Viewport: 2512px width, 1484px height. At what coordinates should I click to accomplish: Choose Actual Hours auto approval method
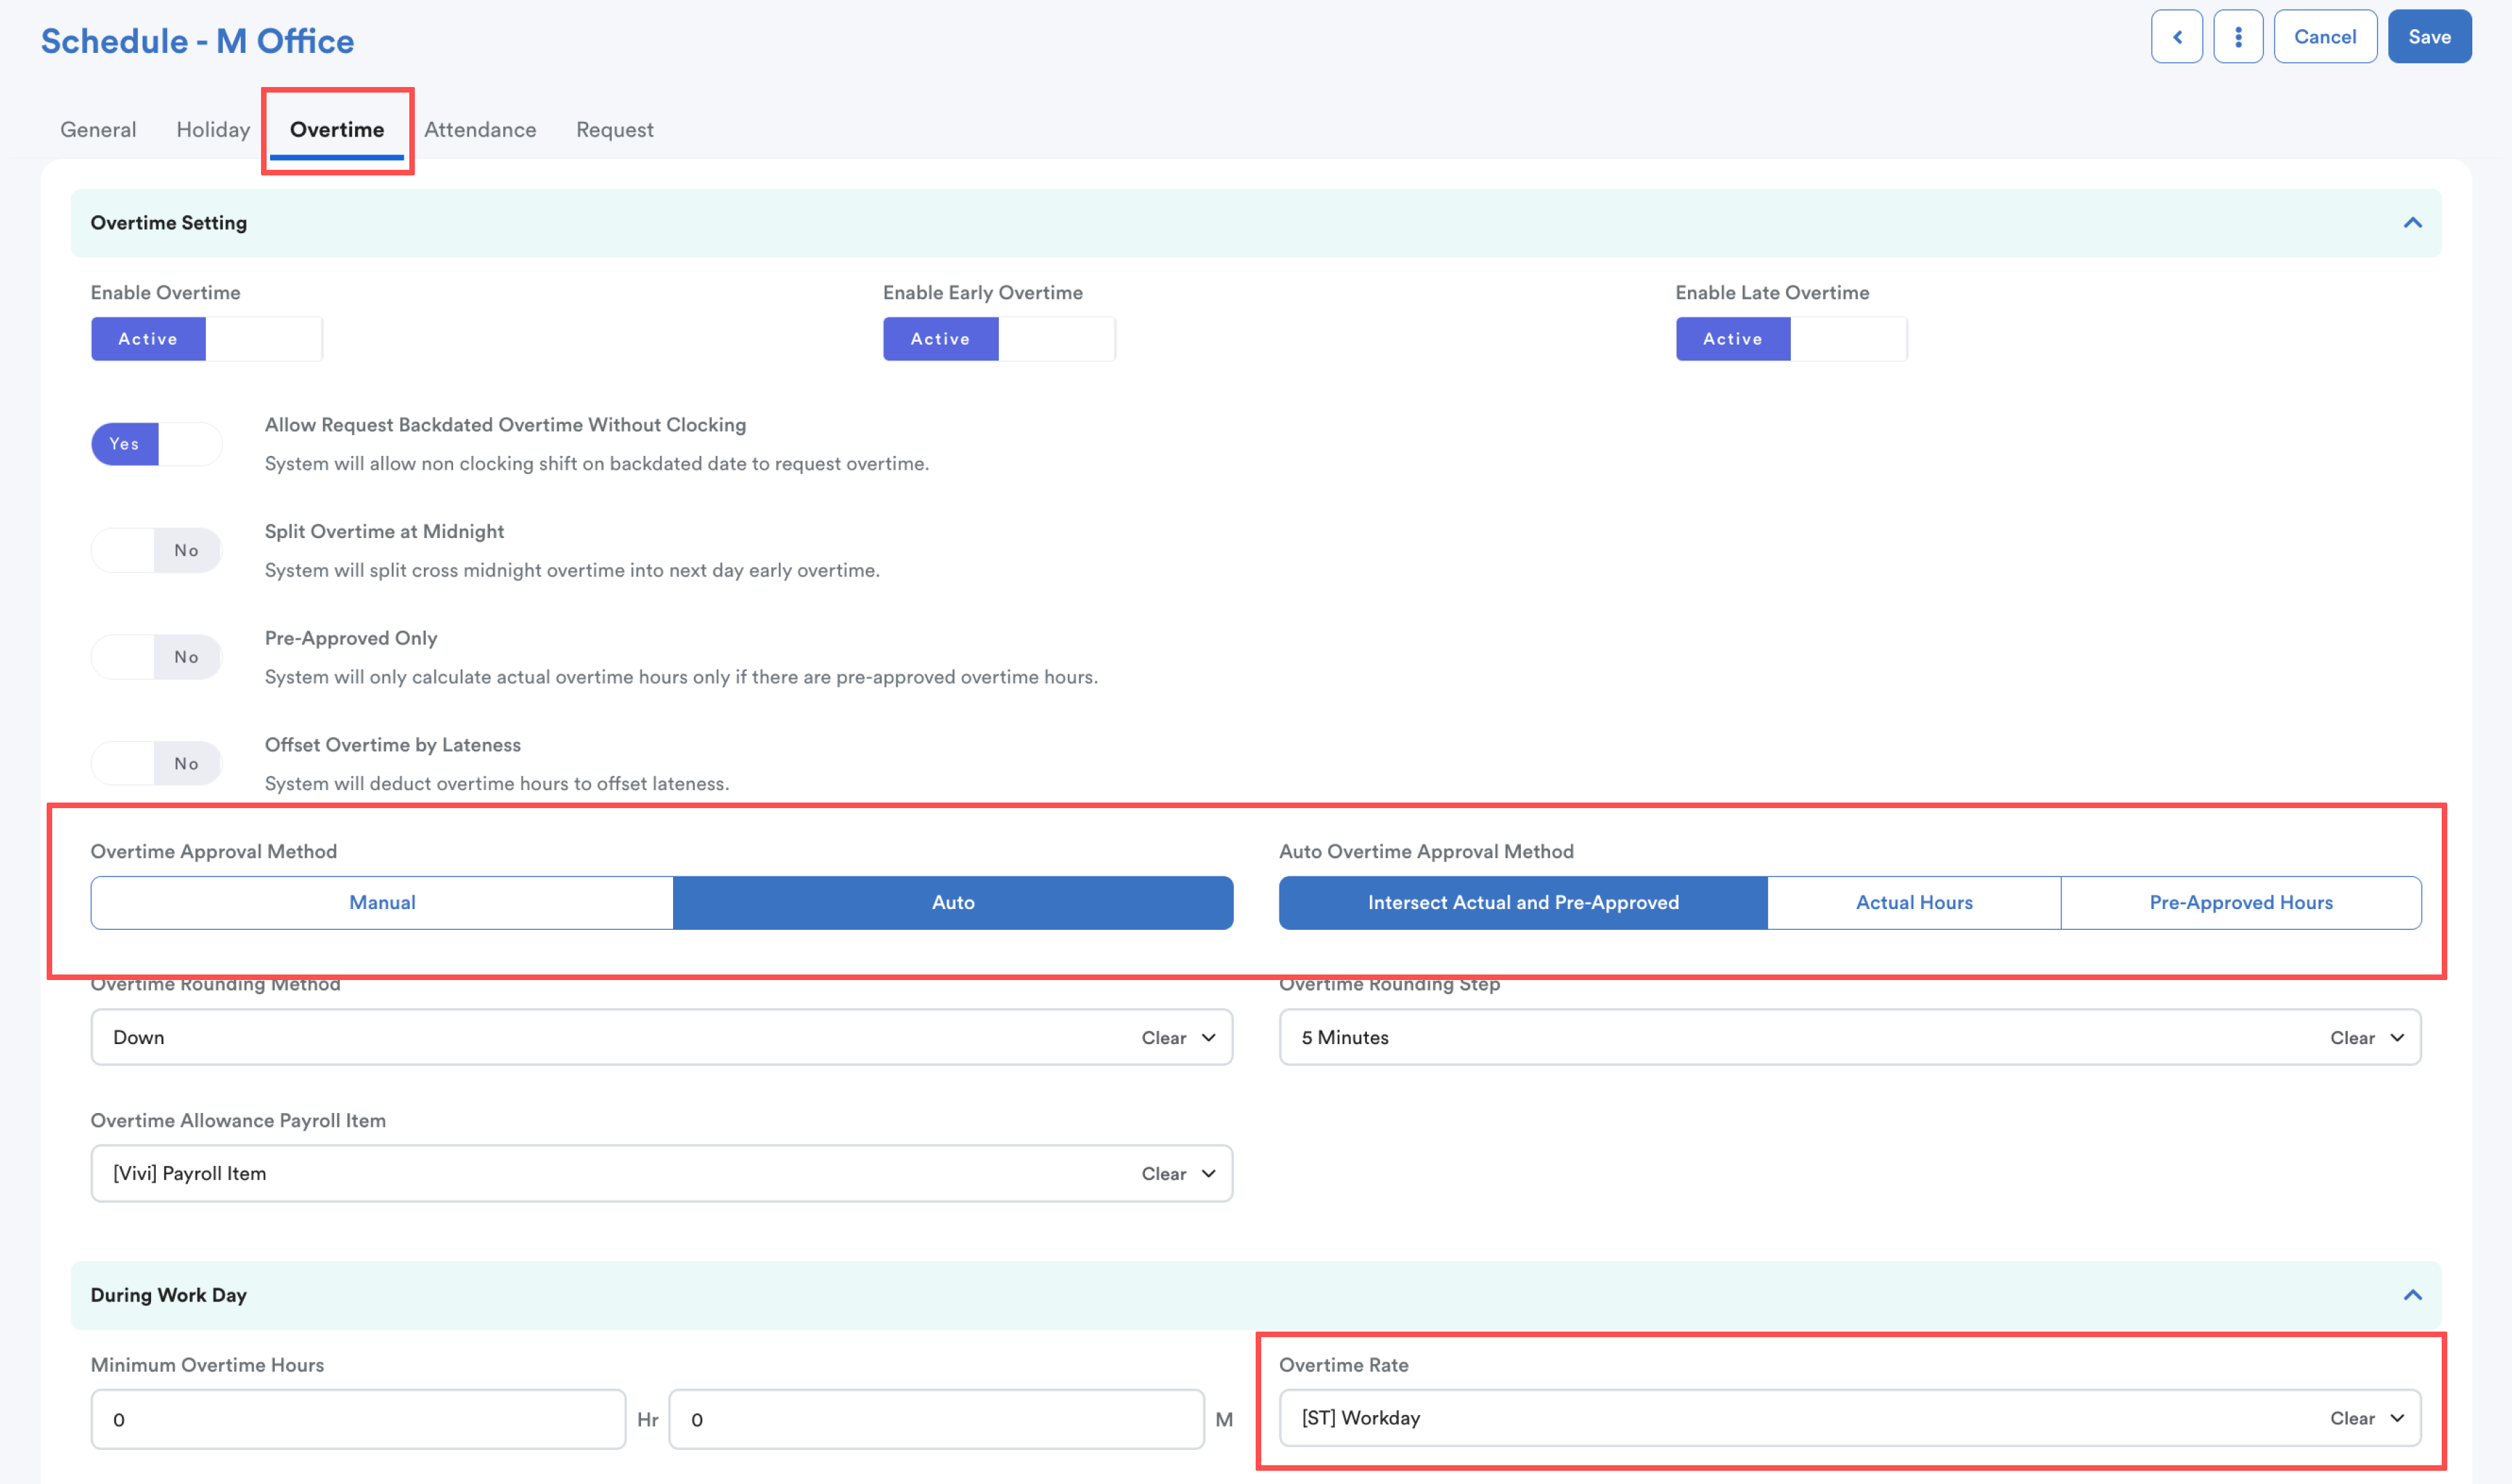1913,903
